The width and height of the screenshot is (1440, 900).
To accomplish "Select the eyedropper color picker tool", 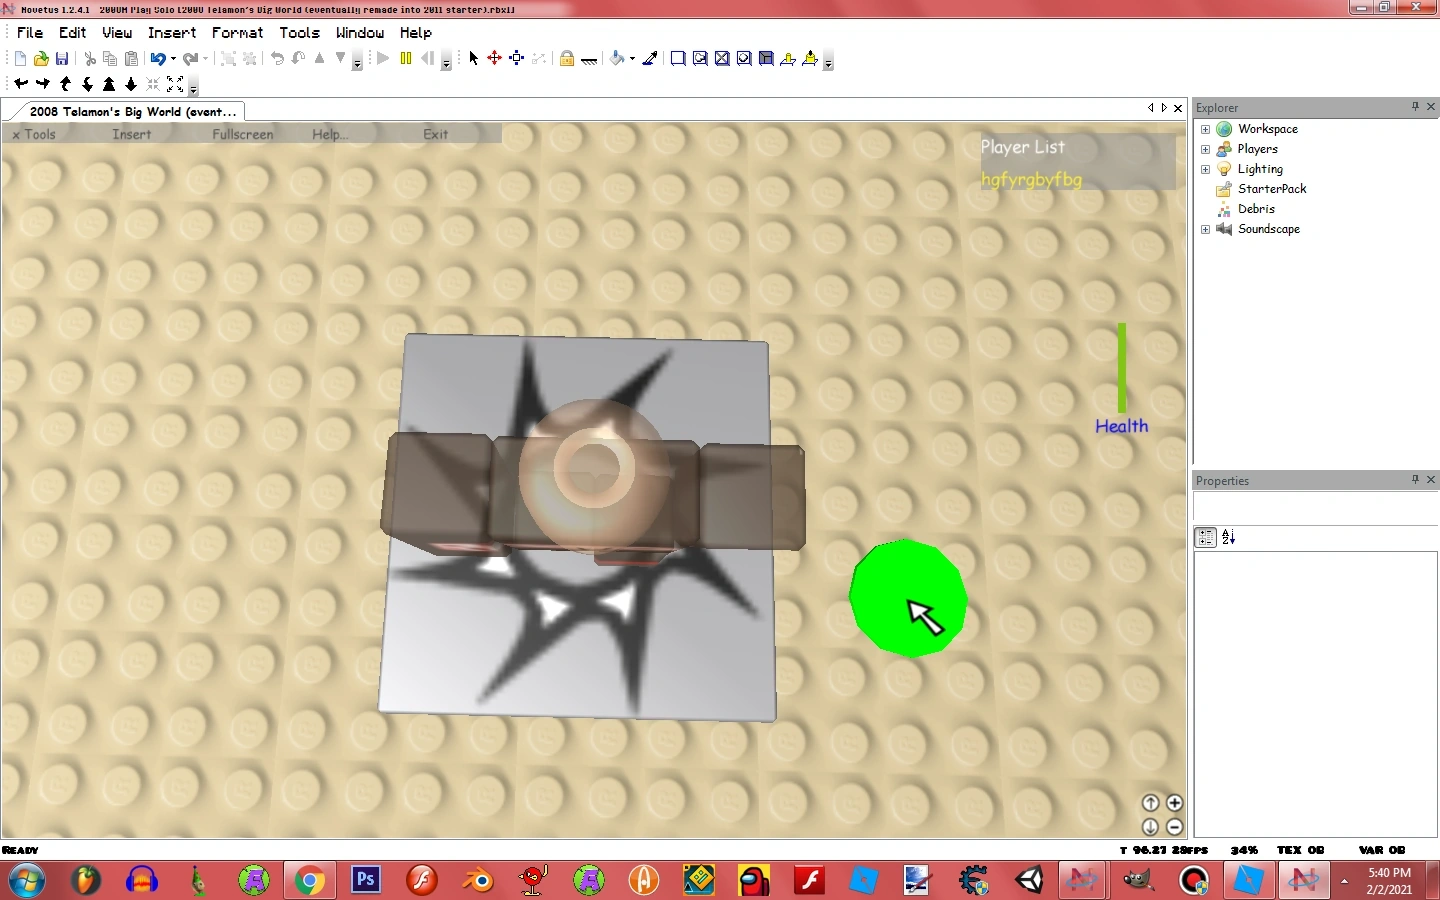I will pos(650,59).
